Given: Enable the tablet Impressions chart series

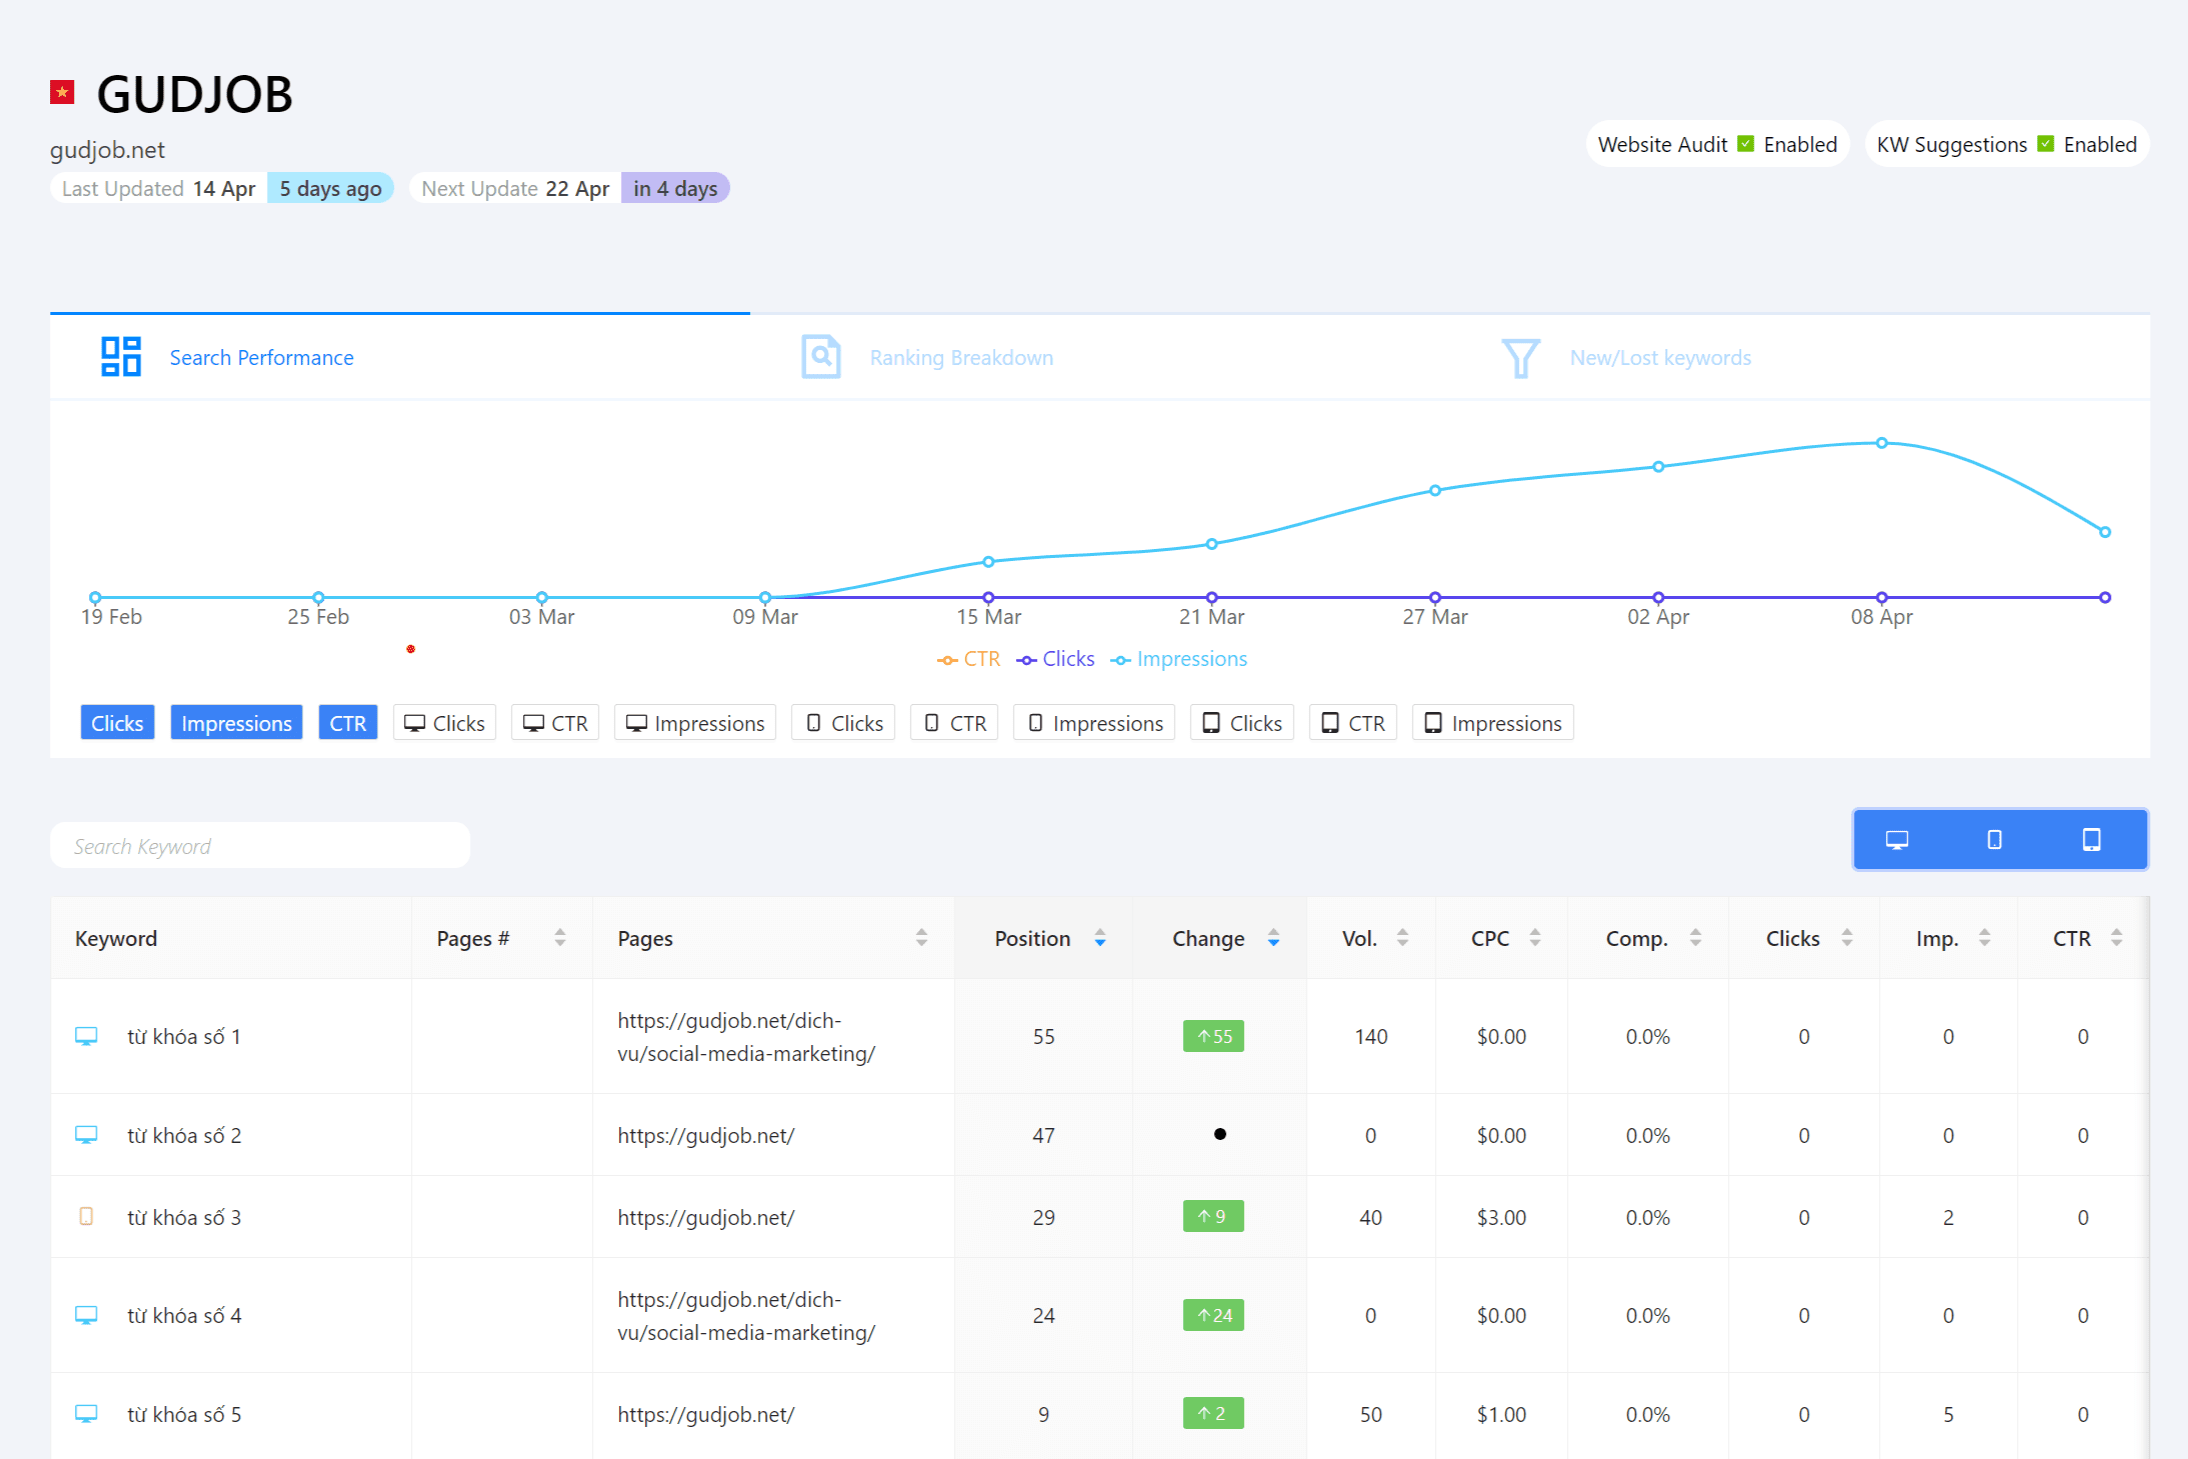Looking at the screenshot, I should pos(1493,723).
